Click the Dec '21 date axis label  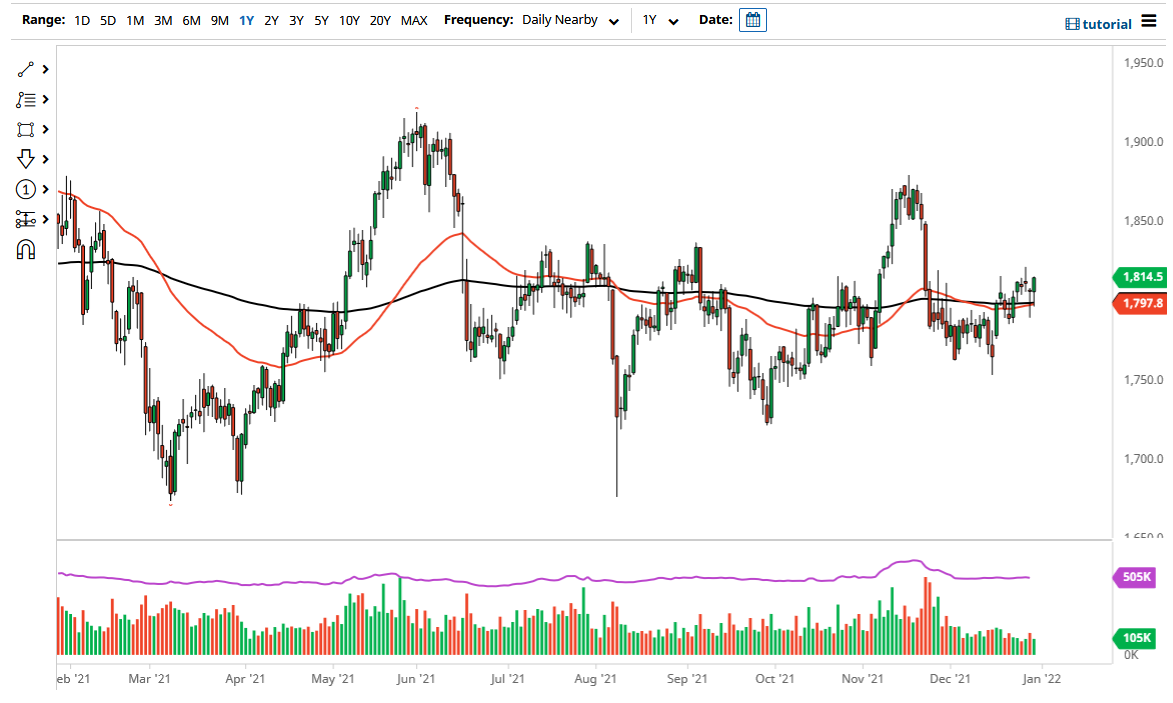(950, 679)
